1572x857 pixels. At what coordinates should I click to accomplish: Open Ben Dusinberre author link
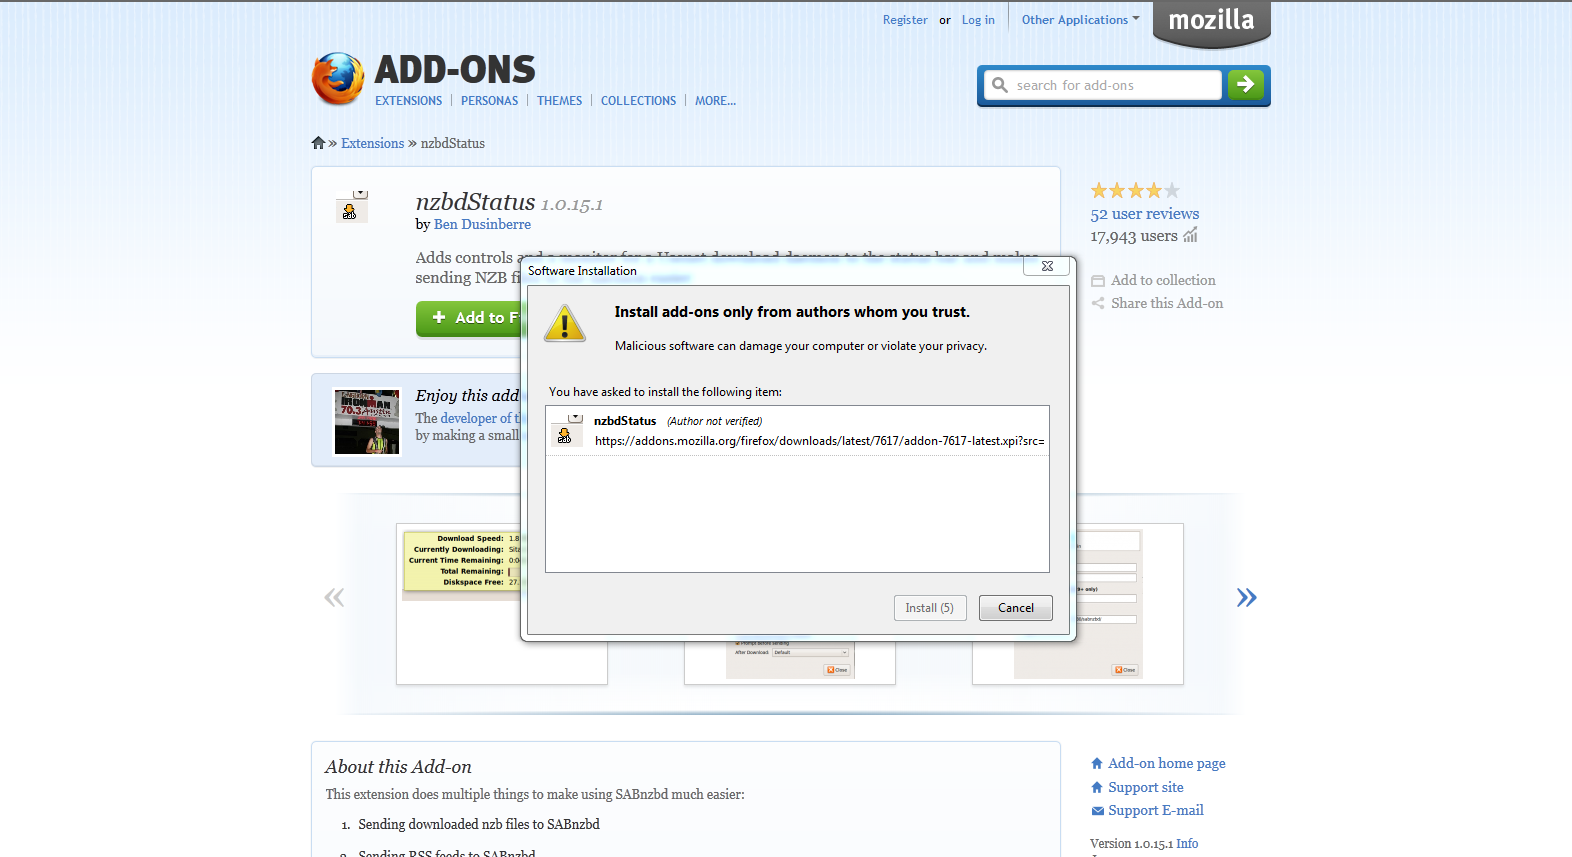482,224
